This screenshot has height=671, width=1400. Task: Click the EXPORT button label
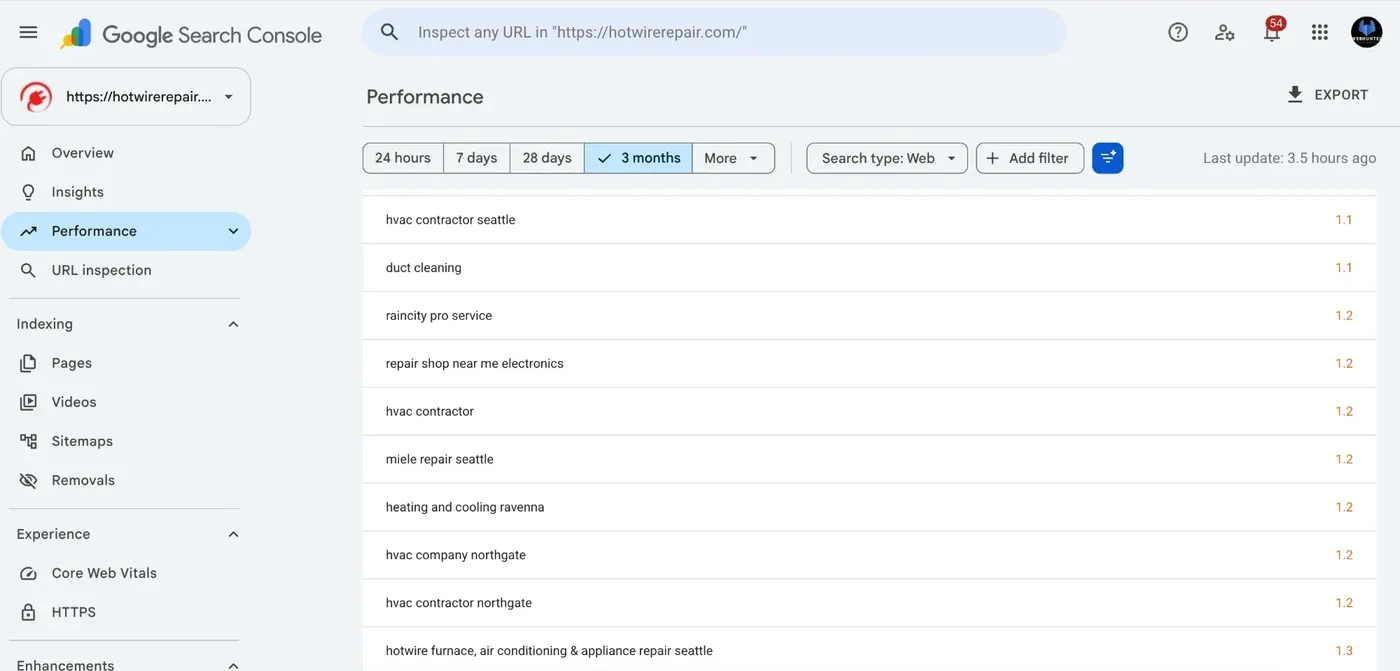tap(1341, 95)
